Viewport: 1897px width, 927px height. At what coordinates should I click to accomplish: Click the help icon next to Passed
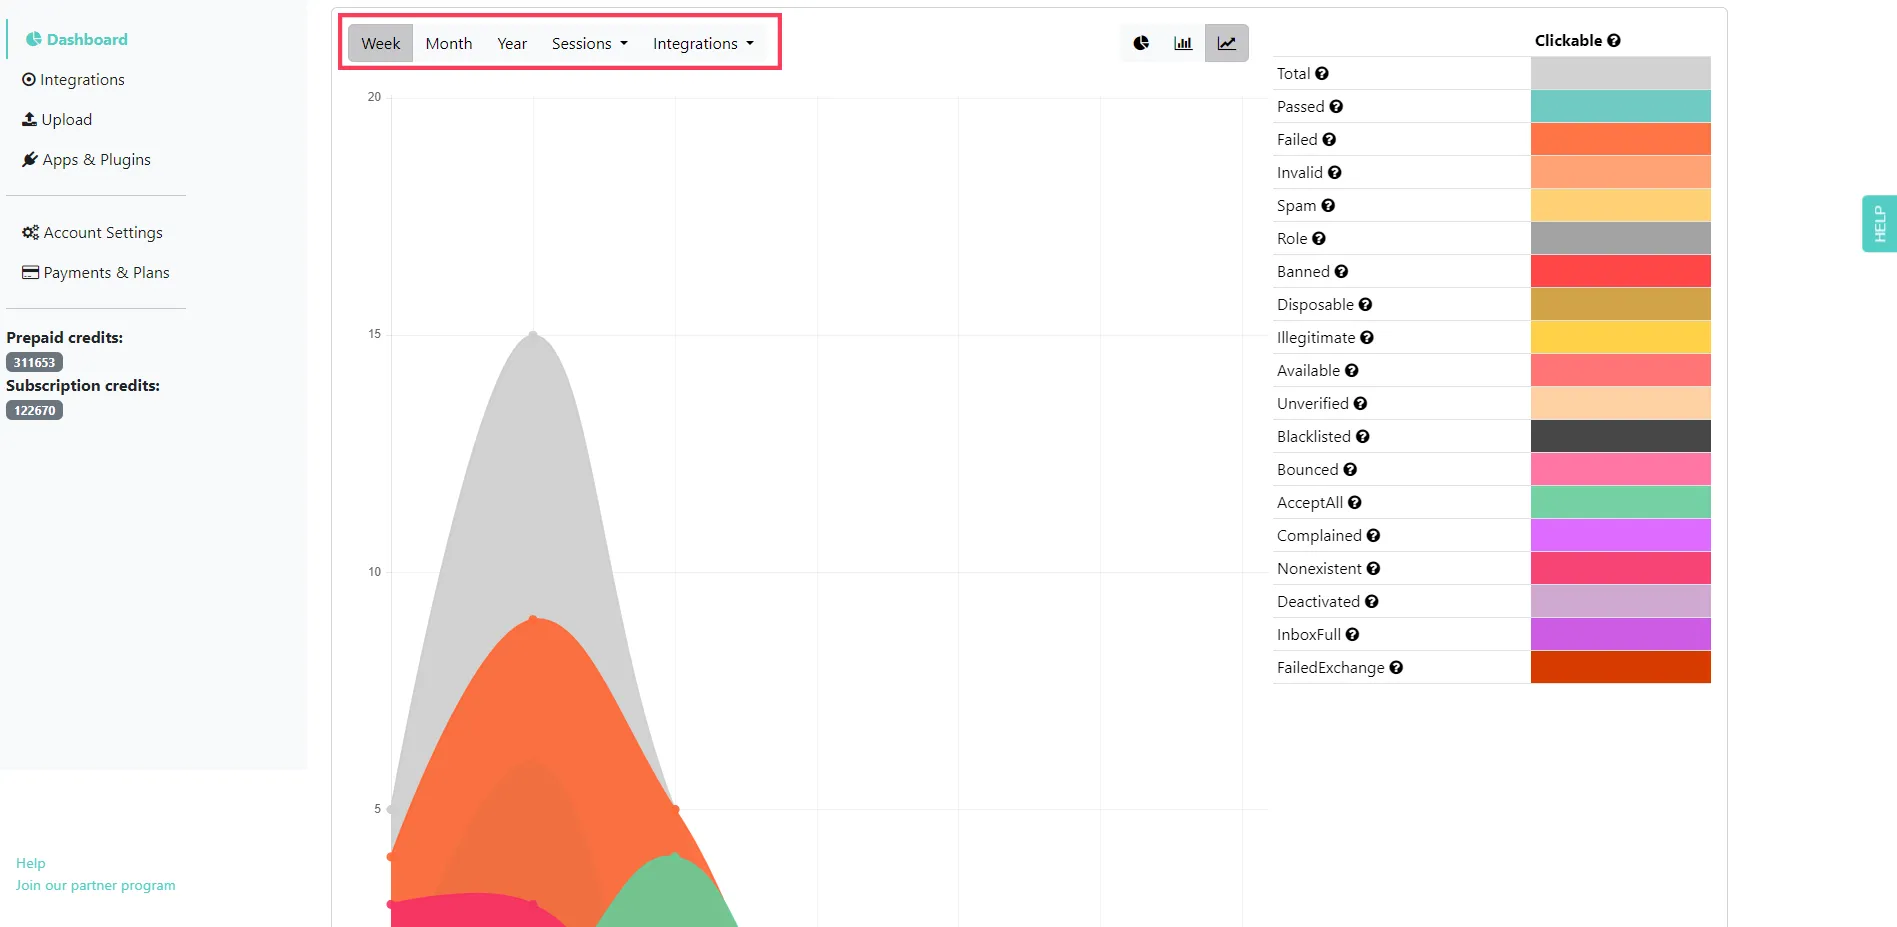pos(1336,106)
